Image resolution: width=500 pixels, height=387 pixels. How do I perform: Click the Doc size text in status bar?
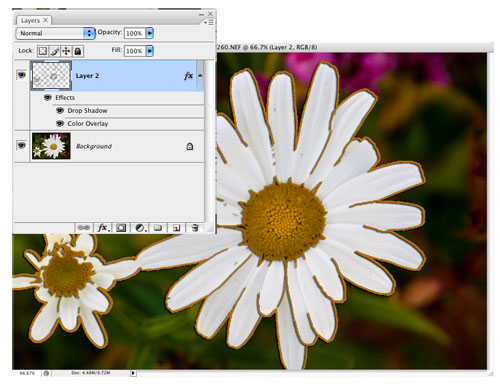91,373
